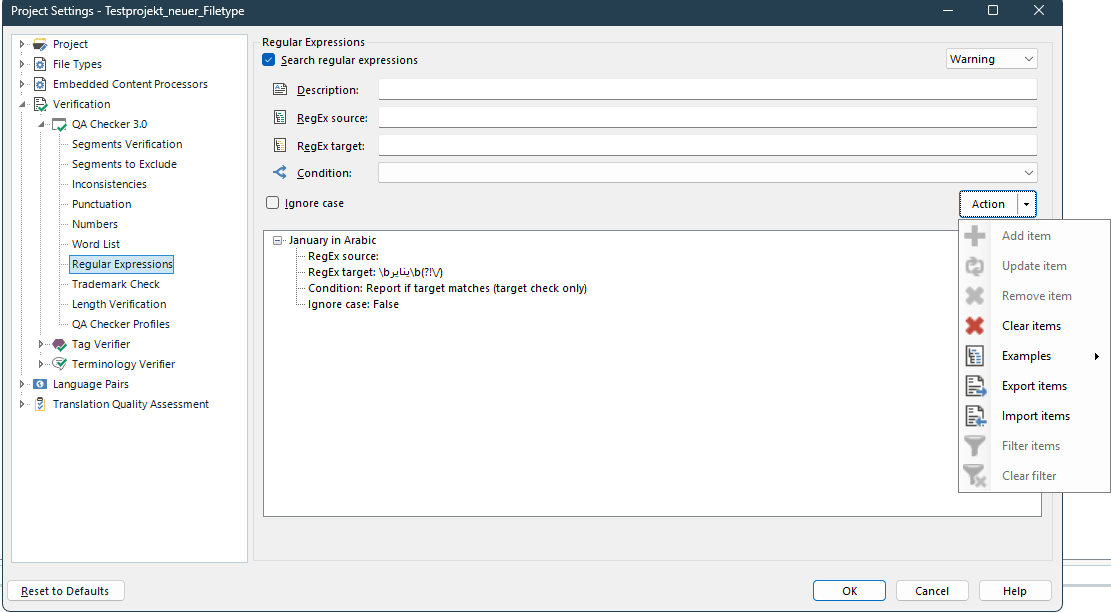Click the red Clear items icon
This screenshot has width=1111, height=613.
click(975, 325)
